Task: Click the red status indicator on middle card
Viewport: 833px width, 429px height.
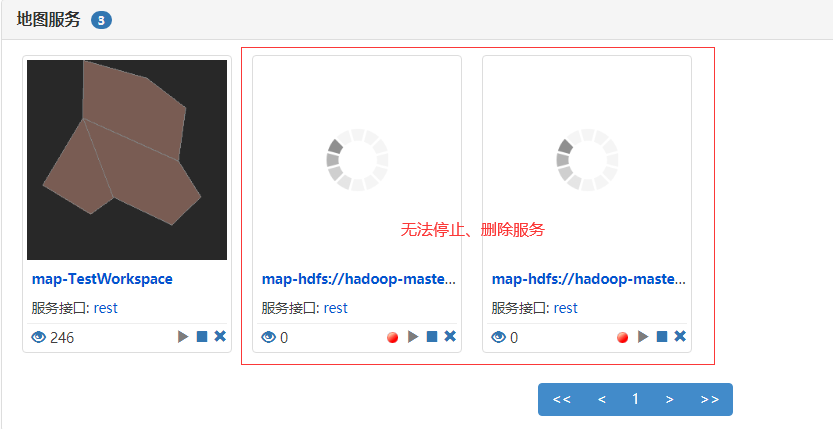Action: (x=393, y=338)
